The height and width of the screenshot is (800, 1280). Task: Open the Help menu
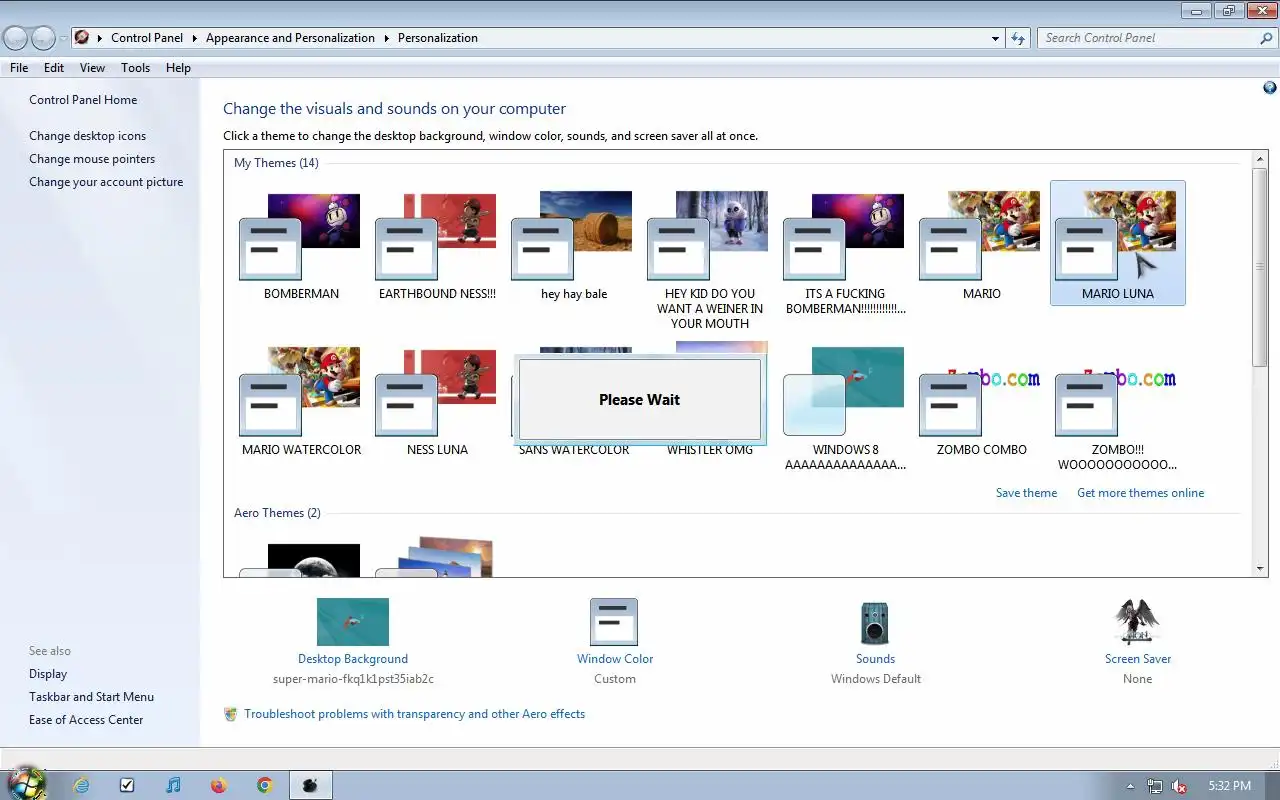[x=178, y=68]
